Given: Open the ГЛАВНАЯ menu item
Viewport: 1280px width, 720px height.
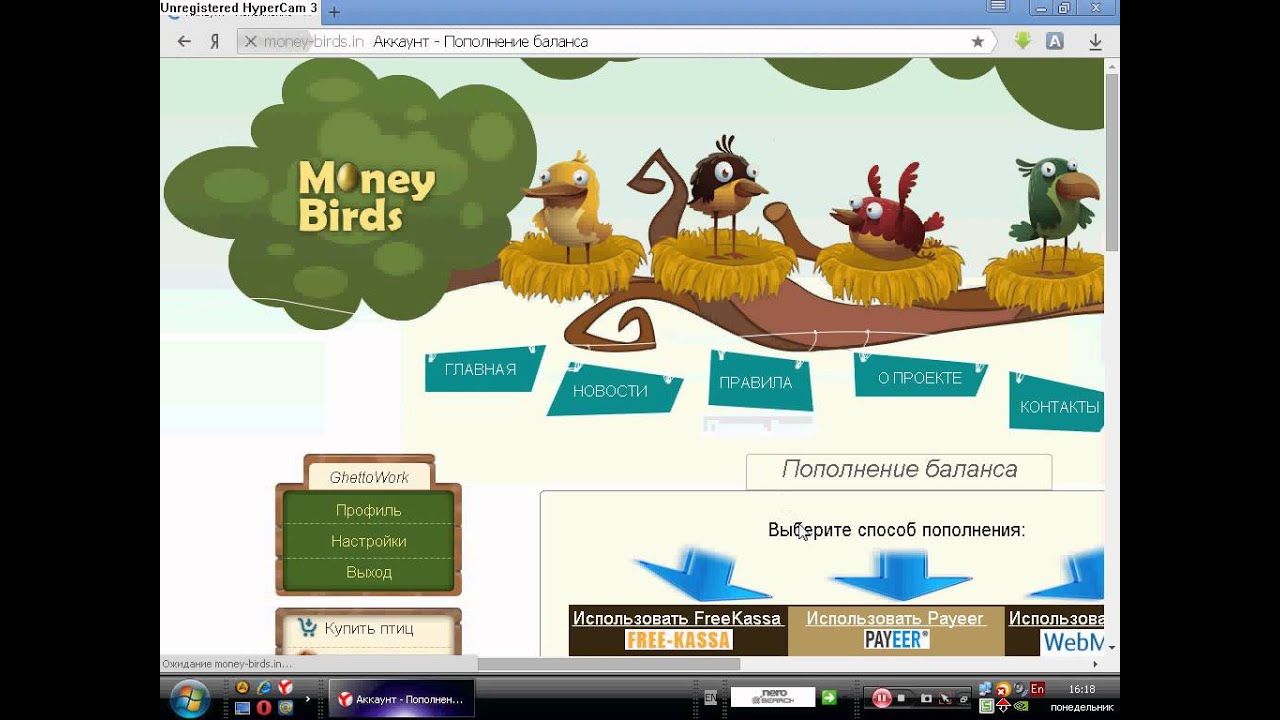Looking at the screenshot, I should point(481,370).
